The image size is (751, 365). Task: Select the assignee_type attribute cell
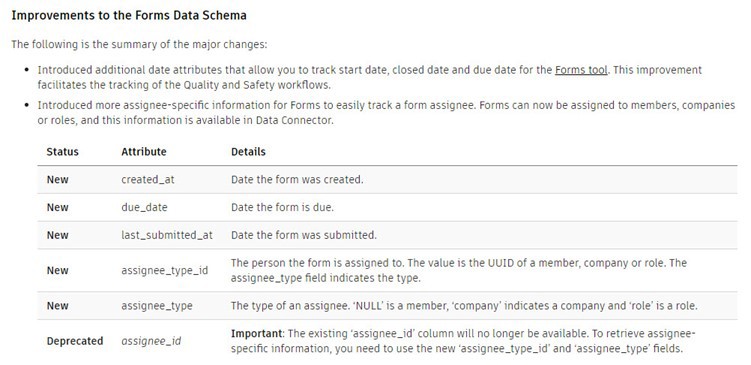point(157,306)
